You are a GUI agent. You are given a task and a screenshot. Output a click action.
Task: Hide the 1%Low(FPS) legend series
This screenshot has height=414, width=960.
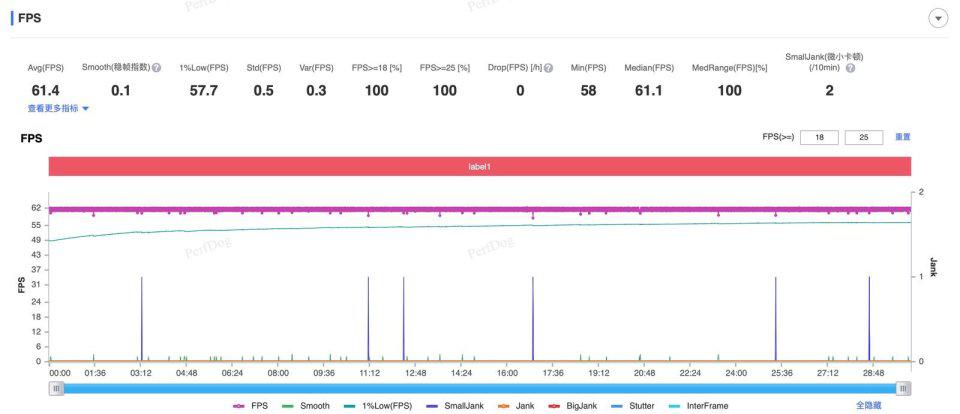(x=377, y=405)
